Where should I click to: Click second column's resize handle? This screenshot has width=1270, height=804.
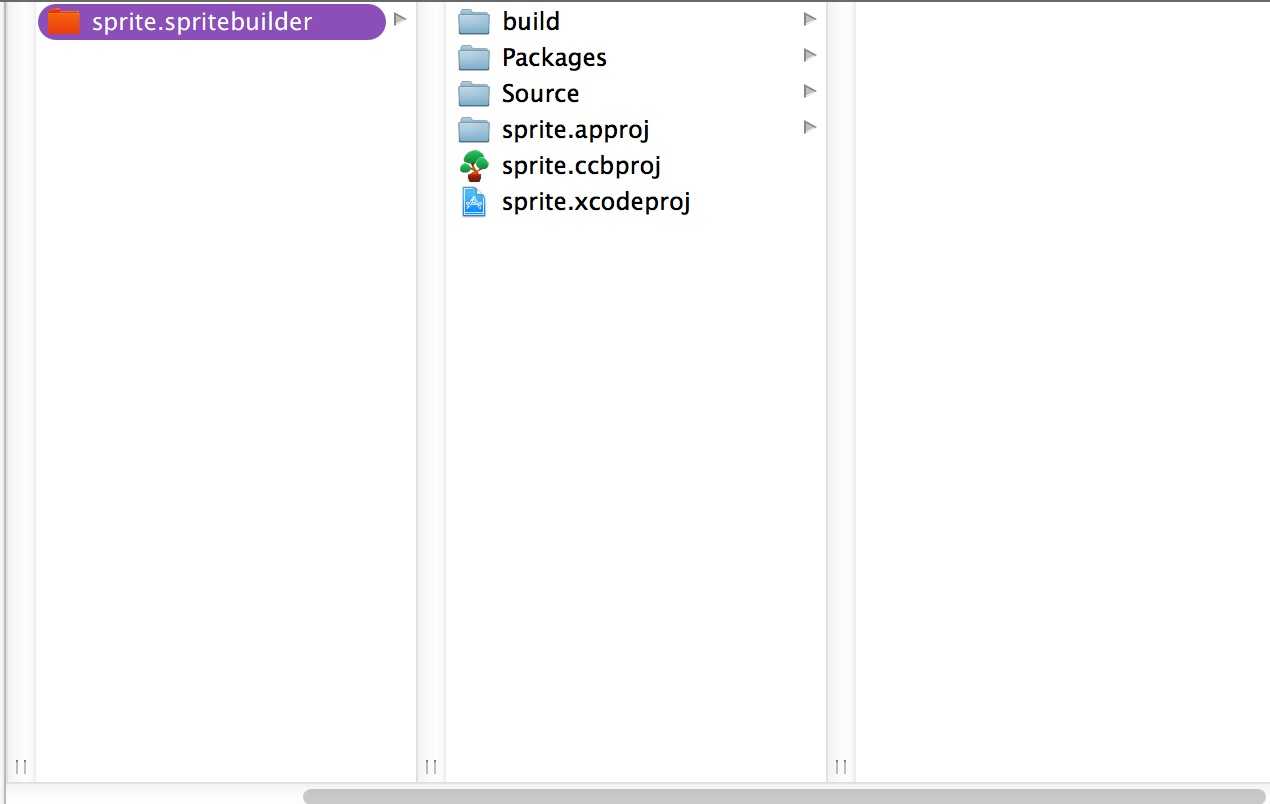pyautogui.click(x=431, y=767)
